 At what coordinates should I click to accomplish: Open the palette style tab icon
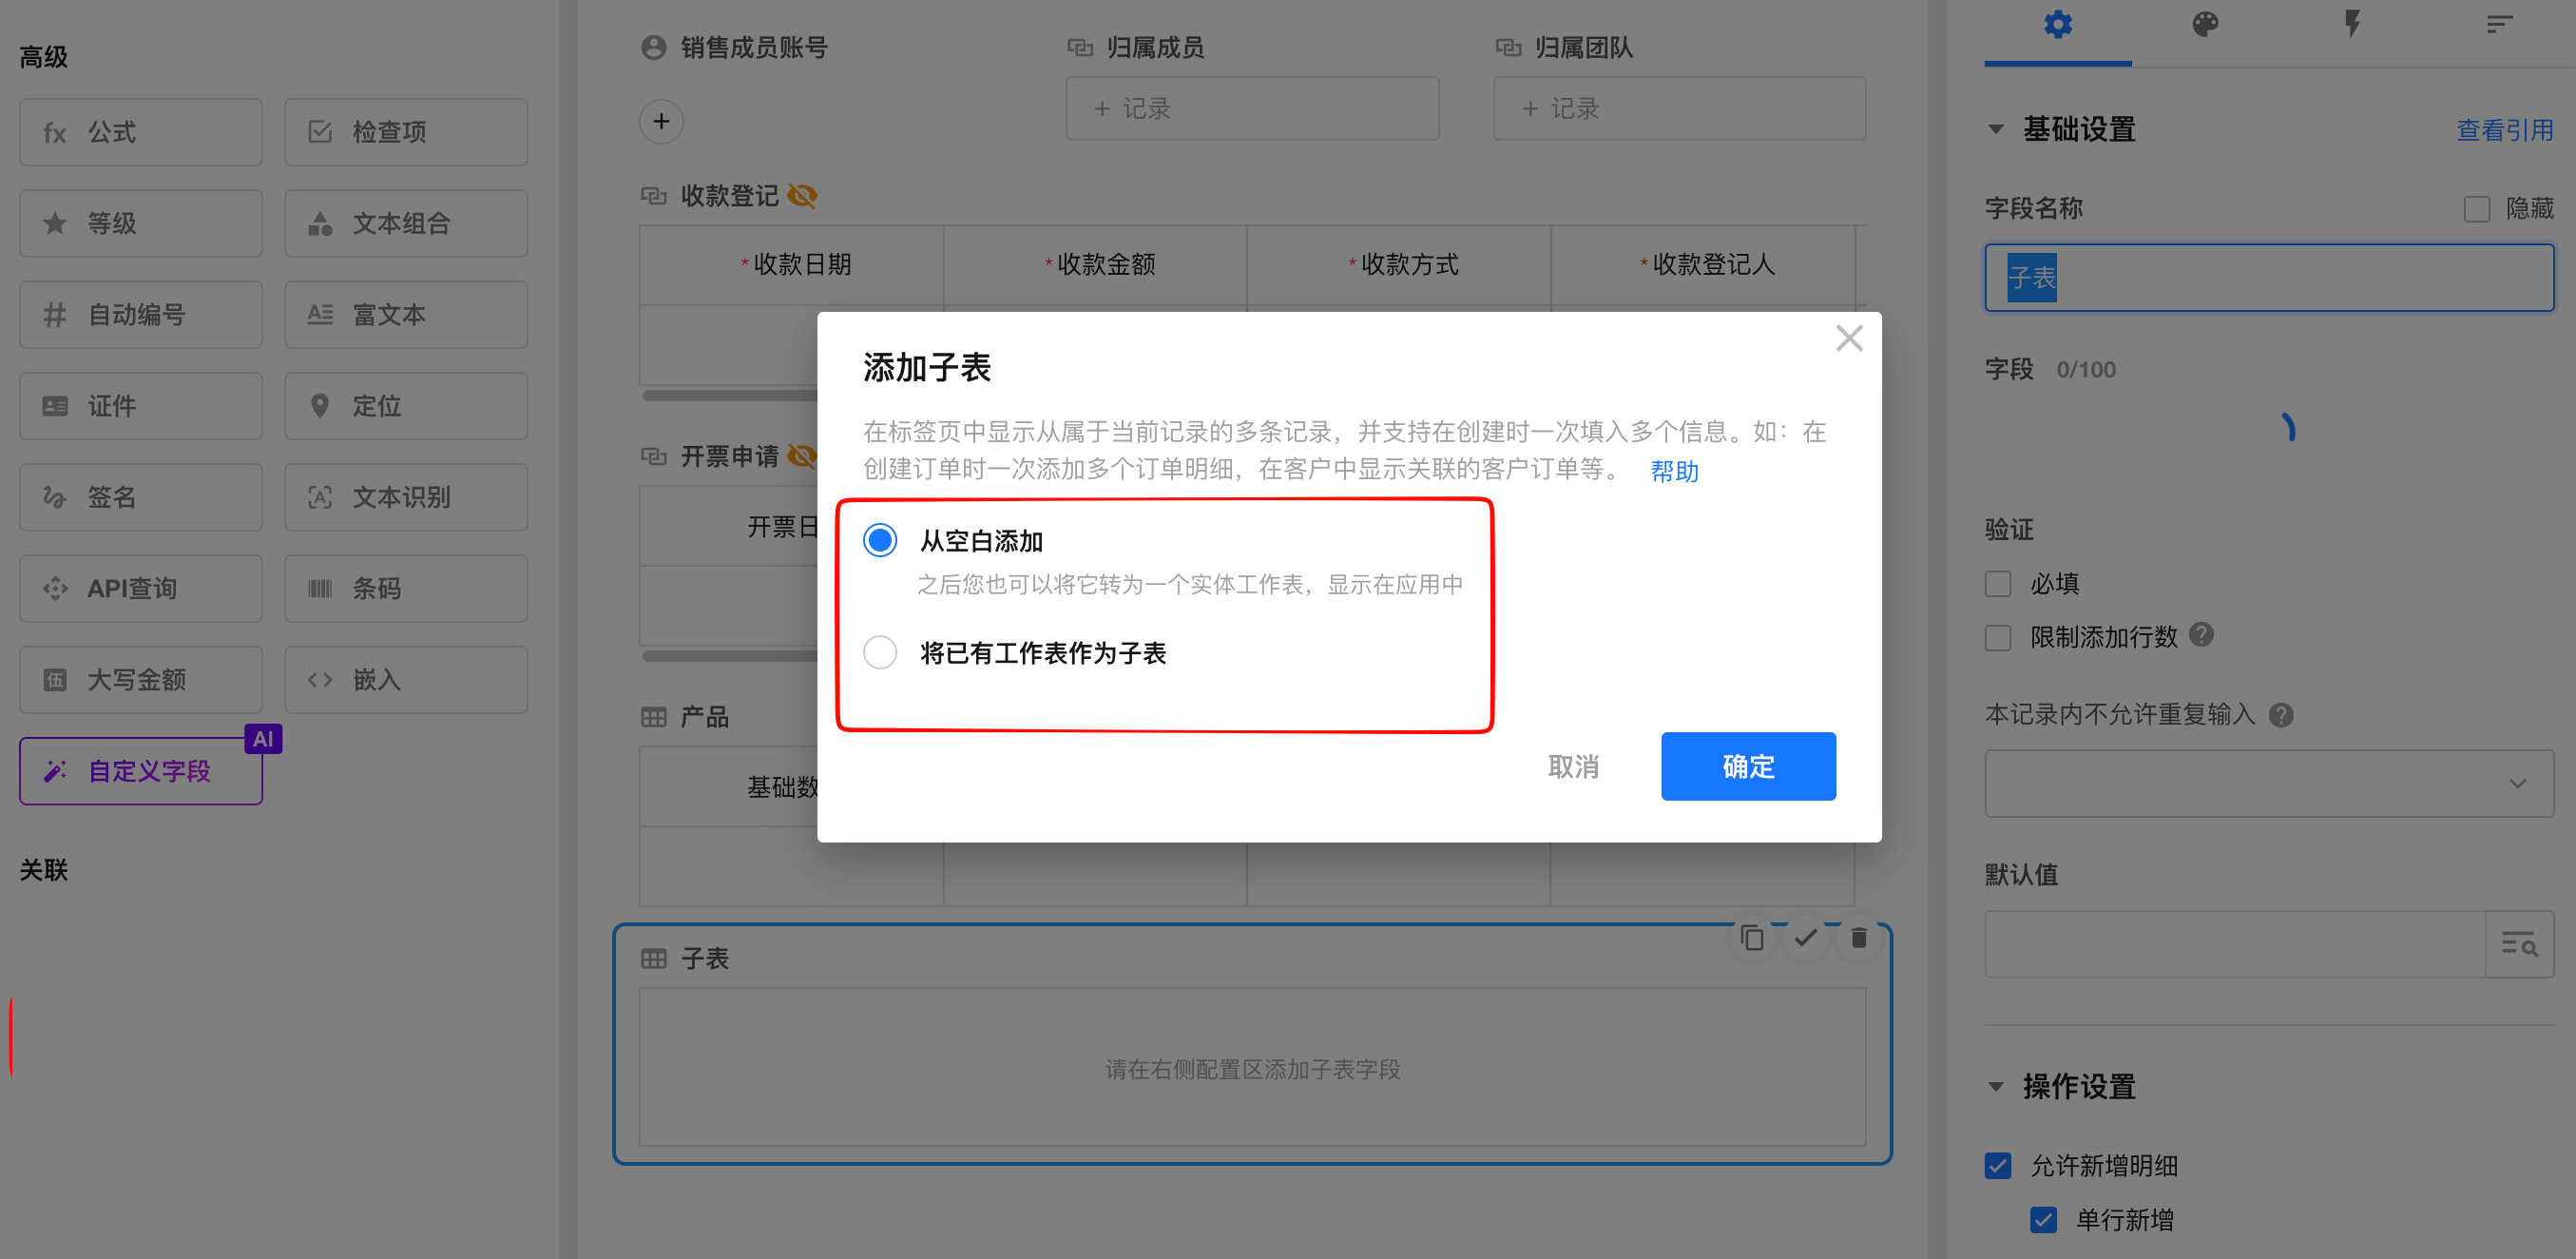[2205, 25]
